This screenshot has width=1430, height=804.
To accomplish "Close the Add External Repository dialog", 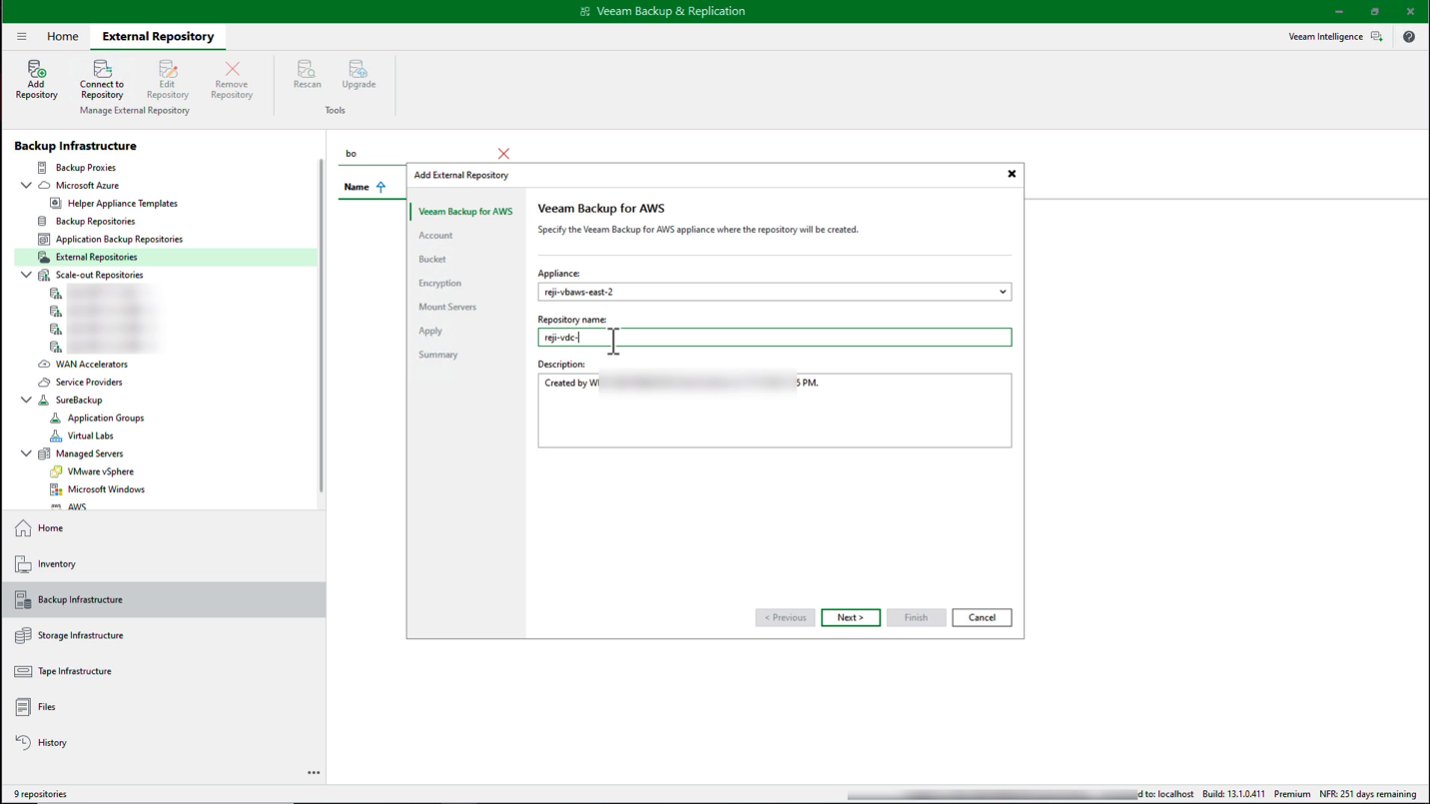I will coord(1011,174).
